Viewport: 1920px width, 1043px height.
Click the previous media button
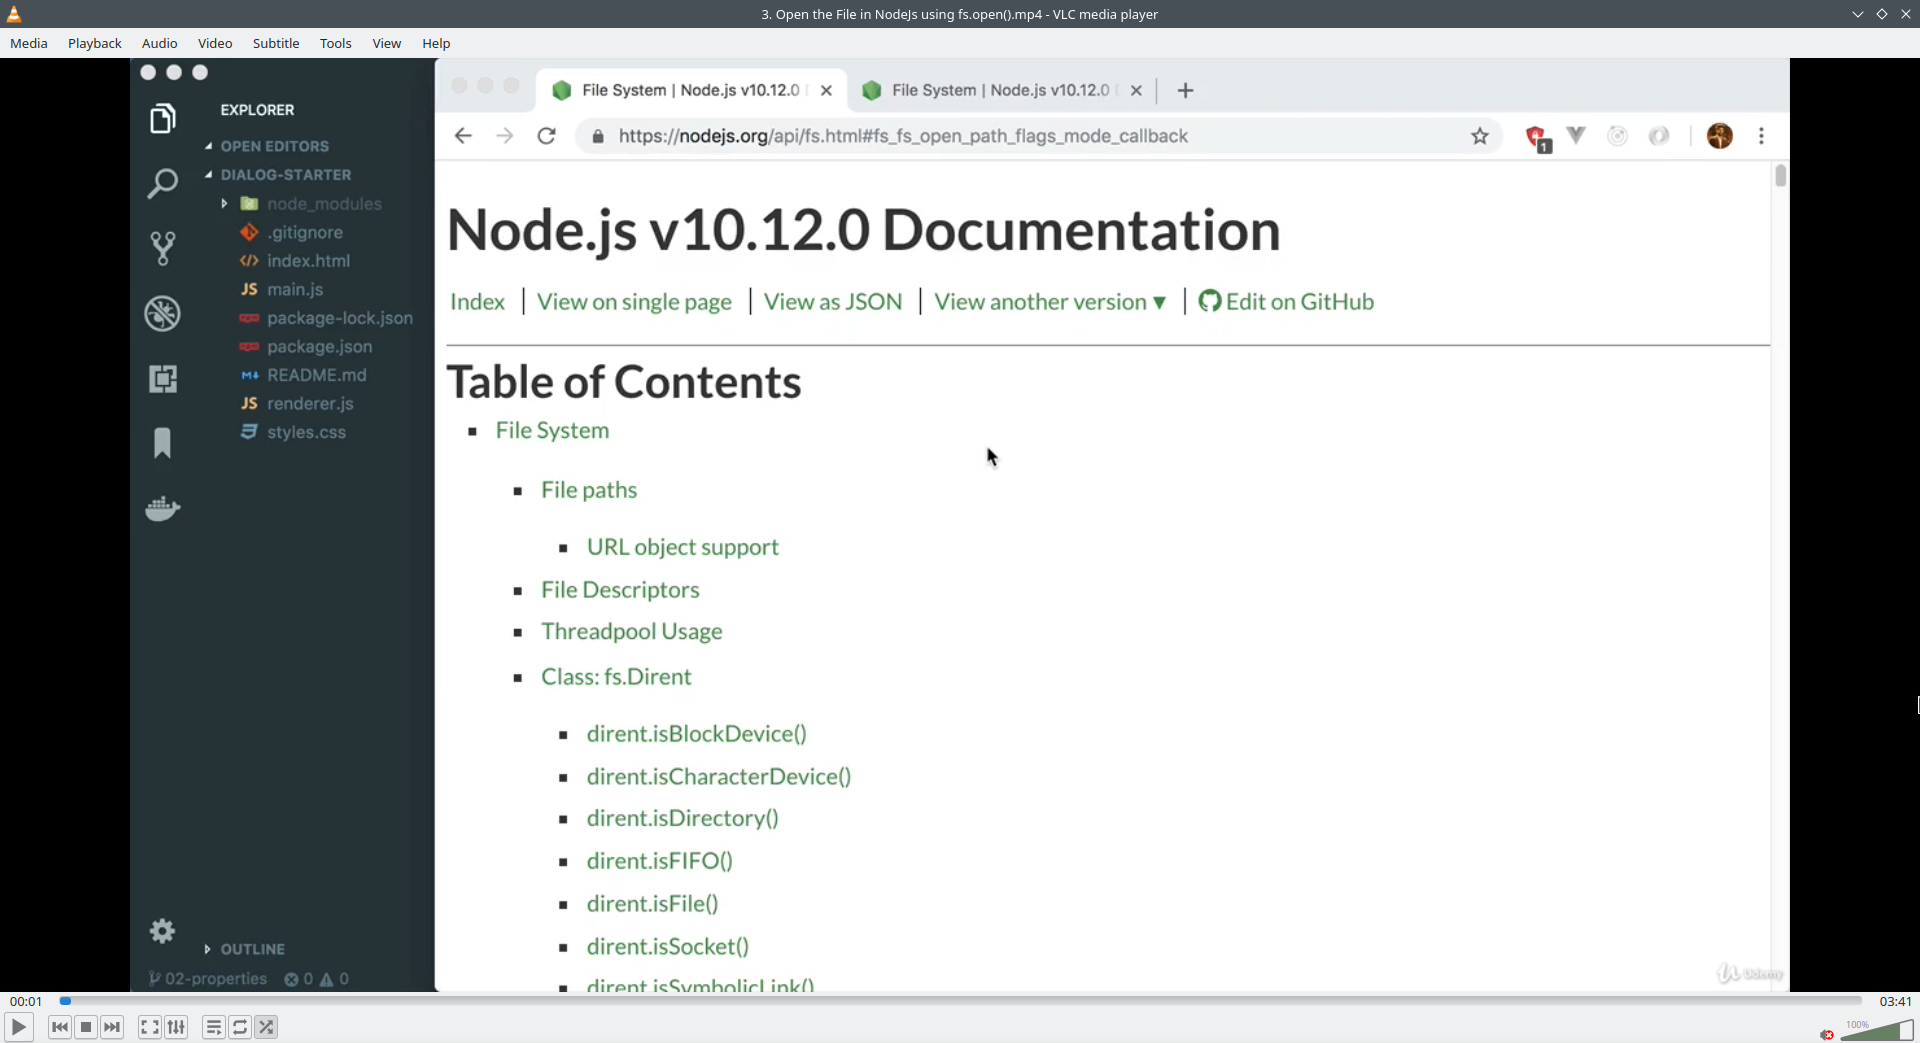coord(60,1027)
